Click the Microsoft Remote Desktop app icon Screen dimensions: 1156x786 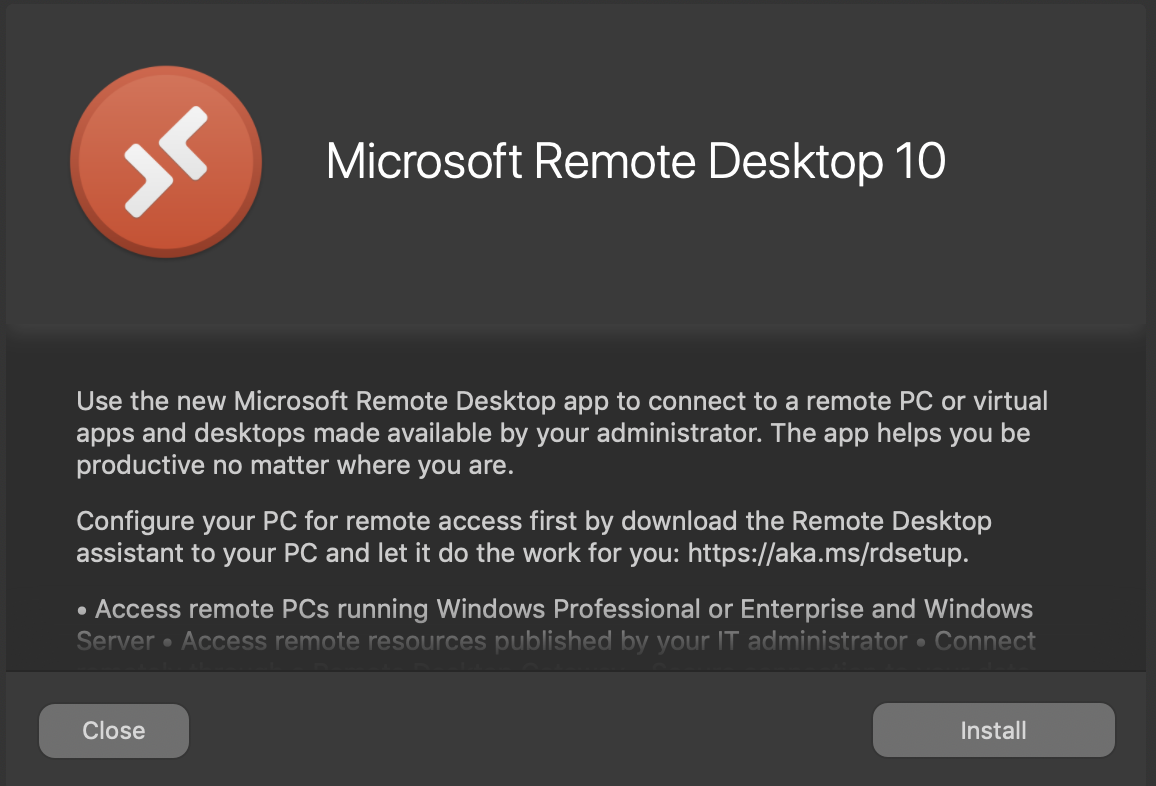click(166, 161)
